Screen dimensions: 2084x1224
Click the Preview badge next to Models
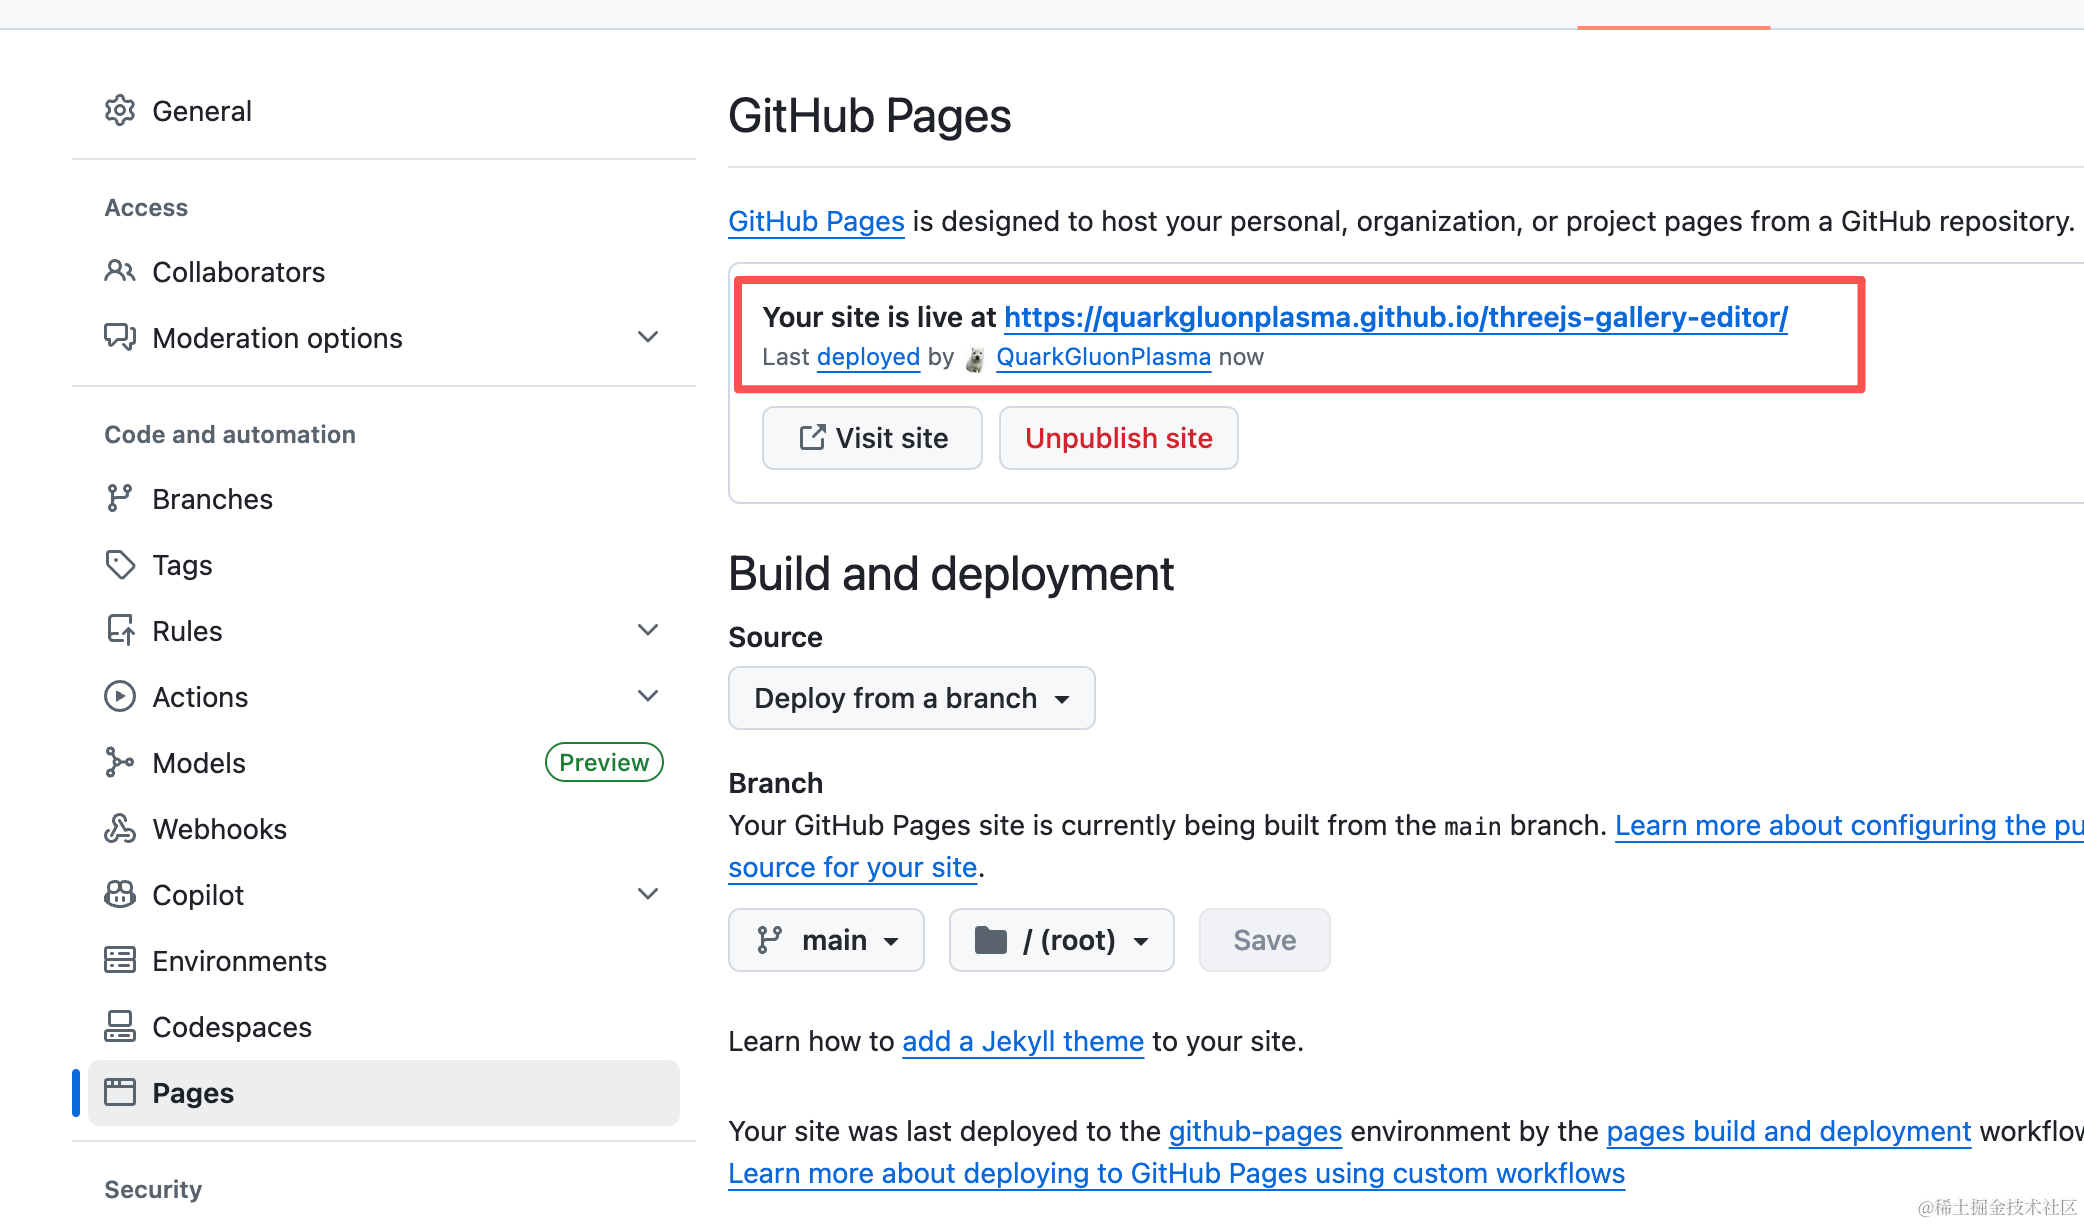604,762
